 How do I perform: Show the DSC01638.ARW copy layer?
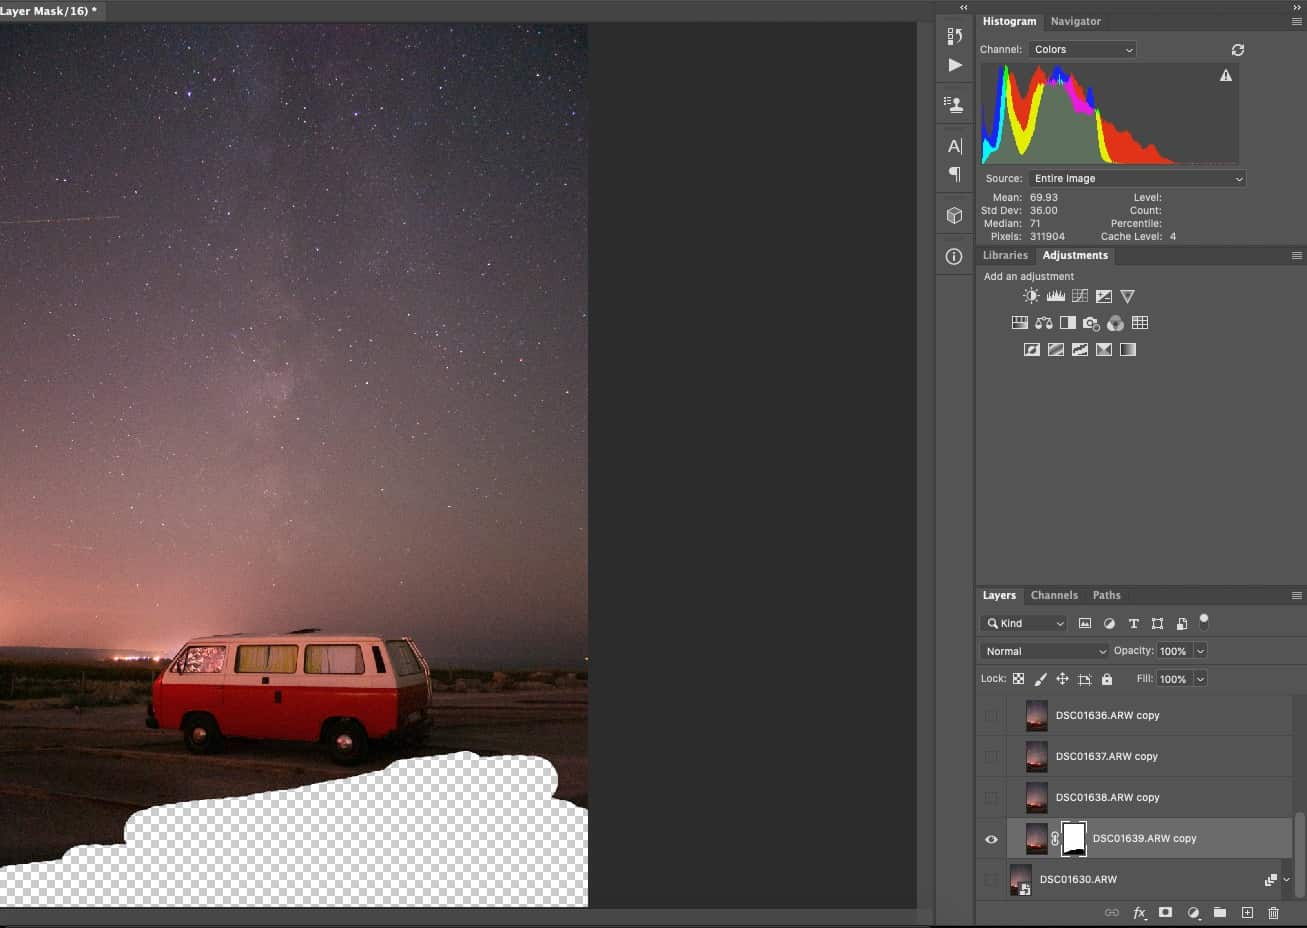(x=991, y=797)
